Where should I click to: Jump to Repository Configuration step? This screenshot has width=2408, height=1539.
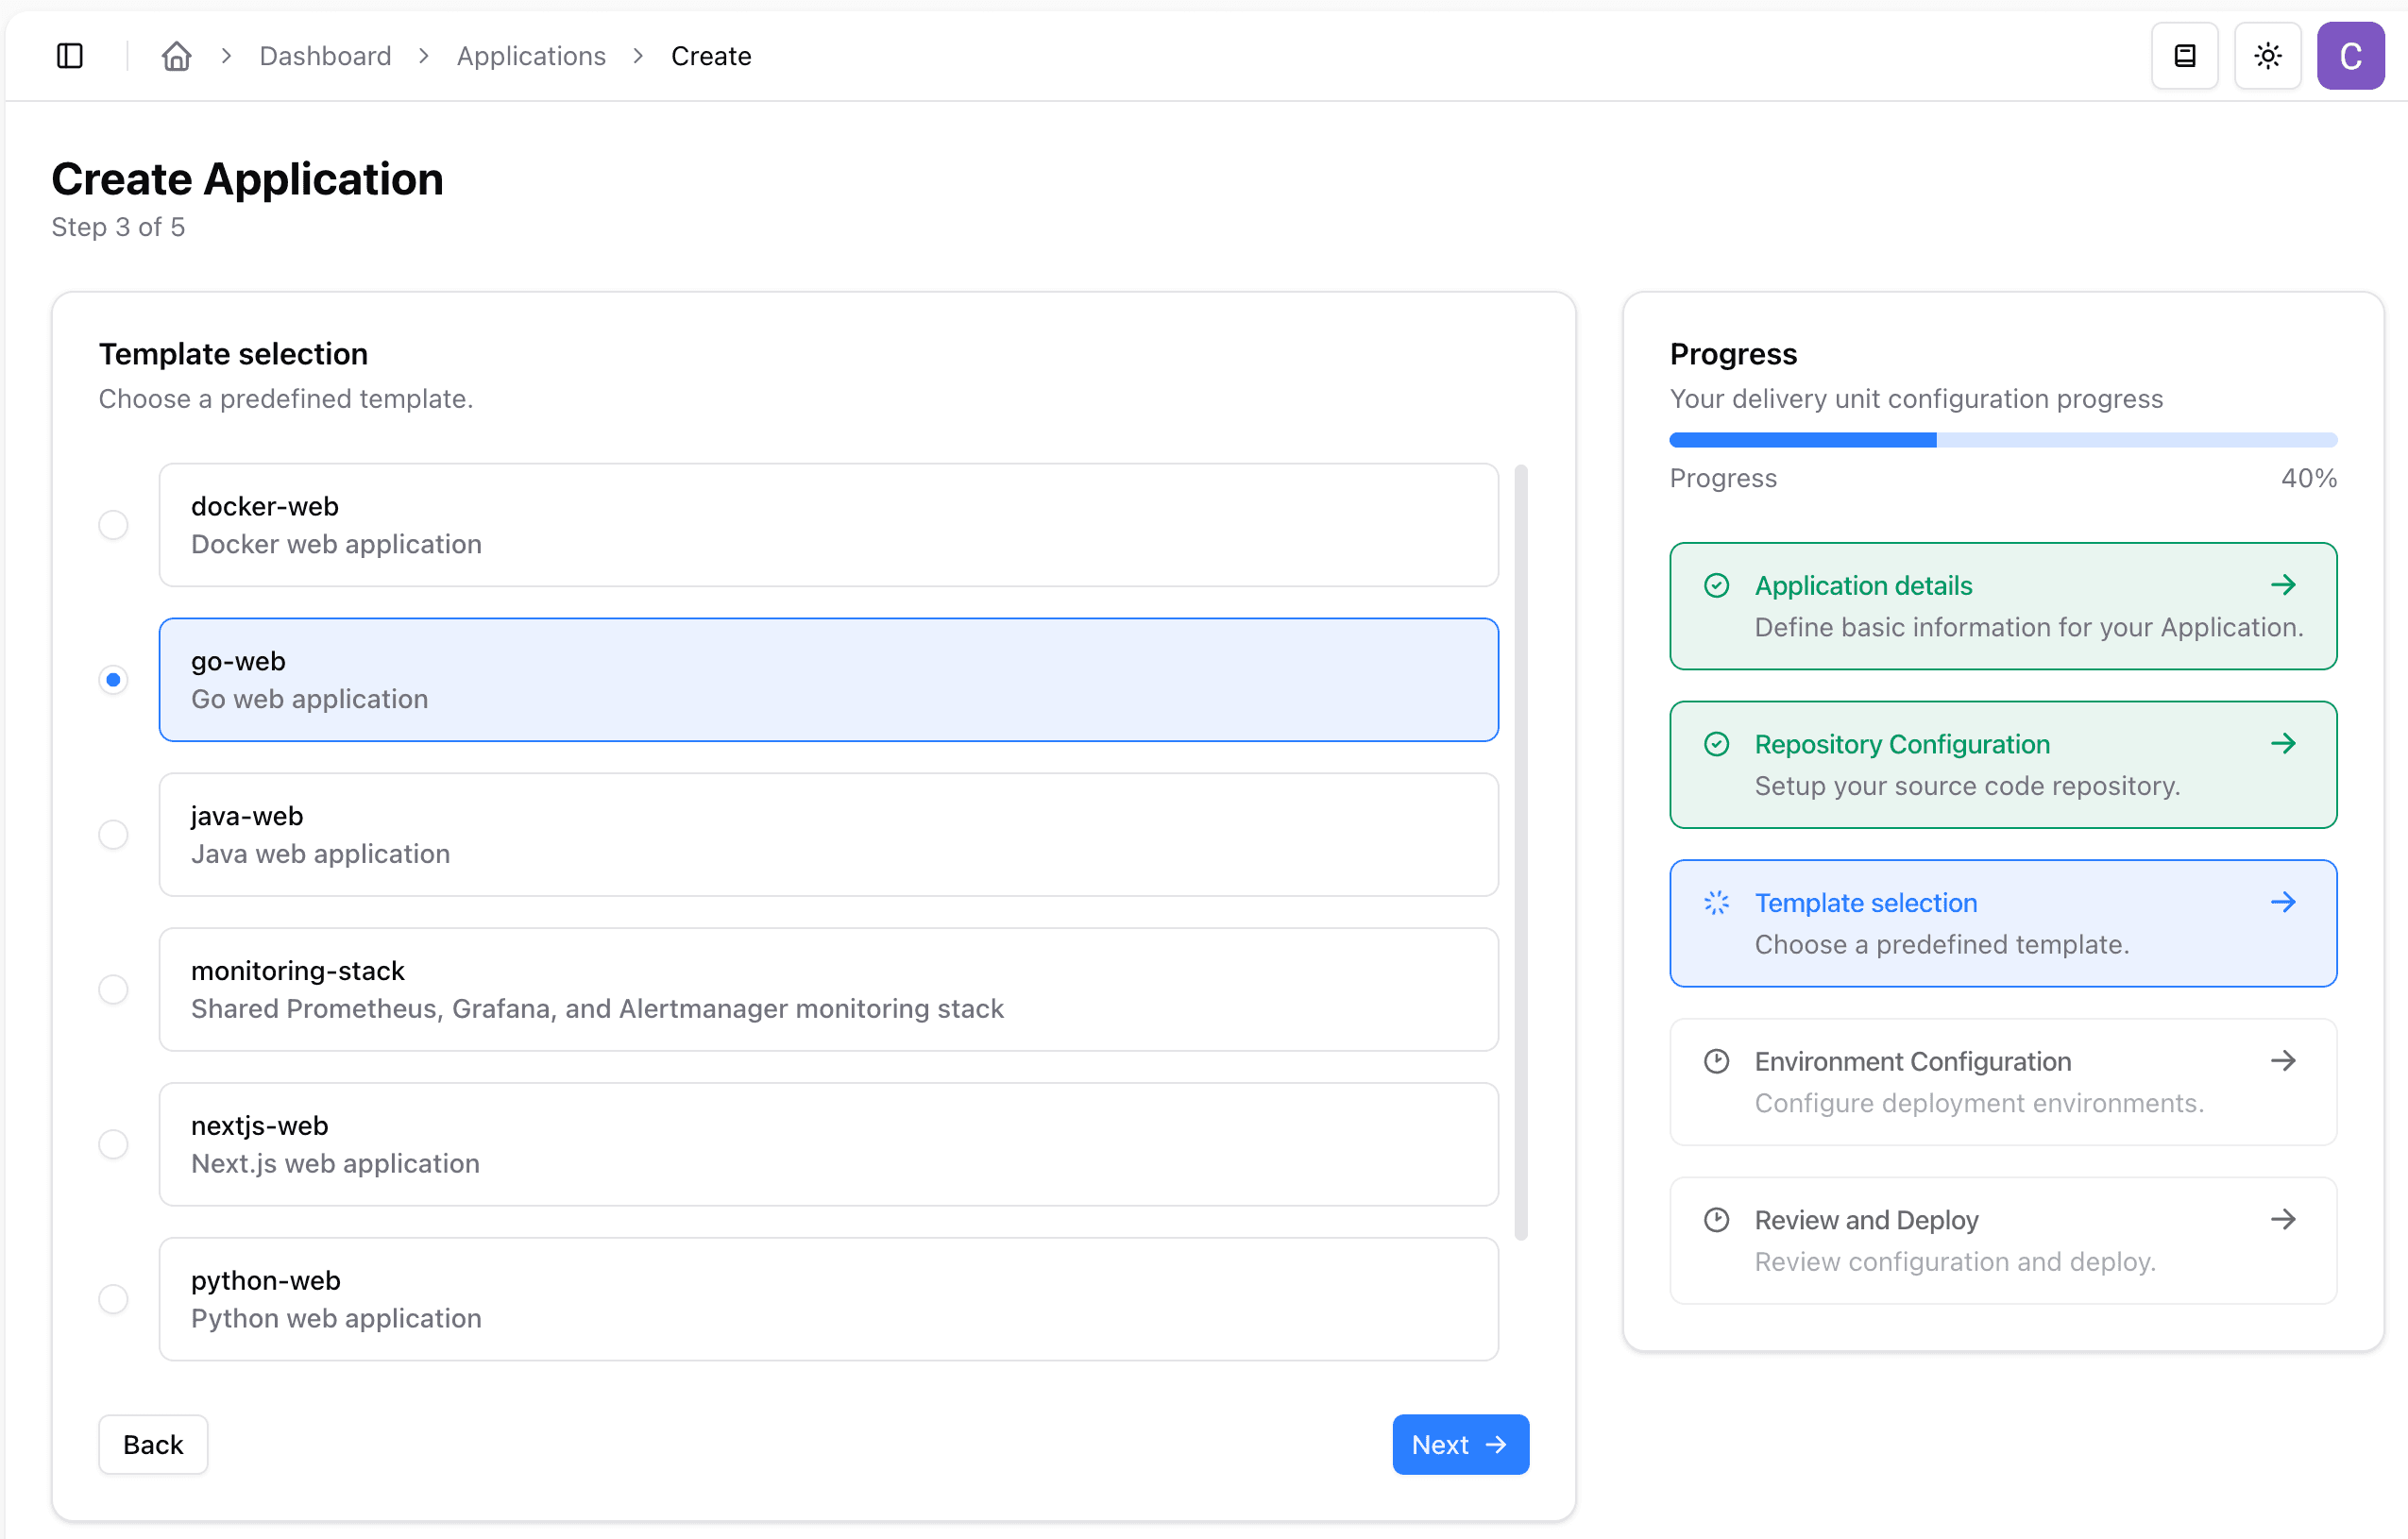[x=2003, y=765]
